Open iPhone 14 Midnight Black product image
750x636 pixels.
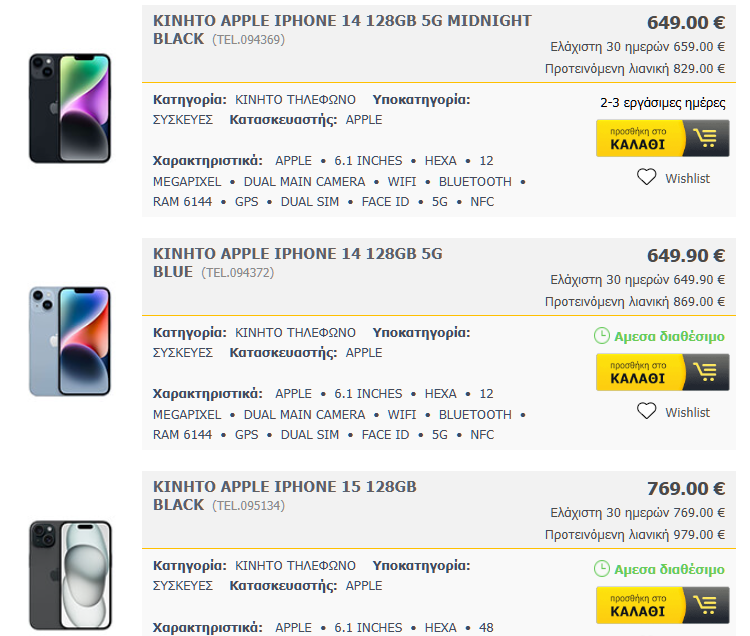pos(70,108)
